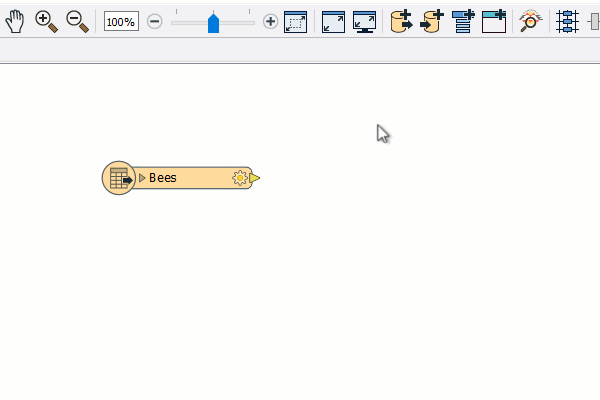Add a Transformer from the toolbar
Screen dimensions: 600x400
[463, 21]
